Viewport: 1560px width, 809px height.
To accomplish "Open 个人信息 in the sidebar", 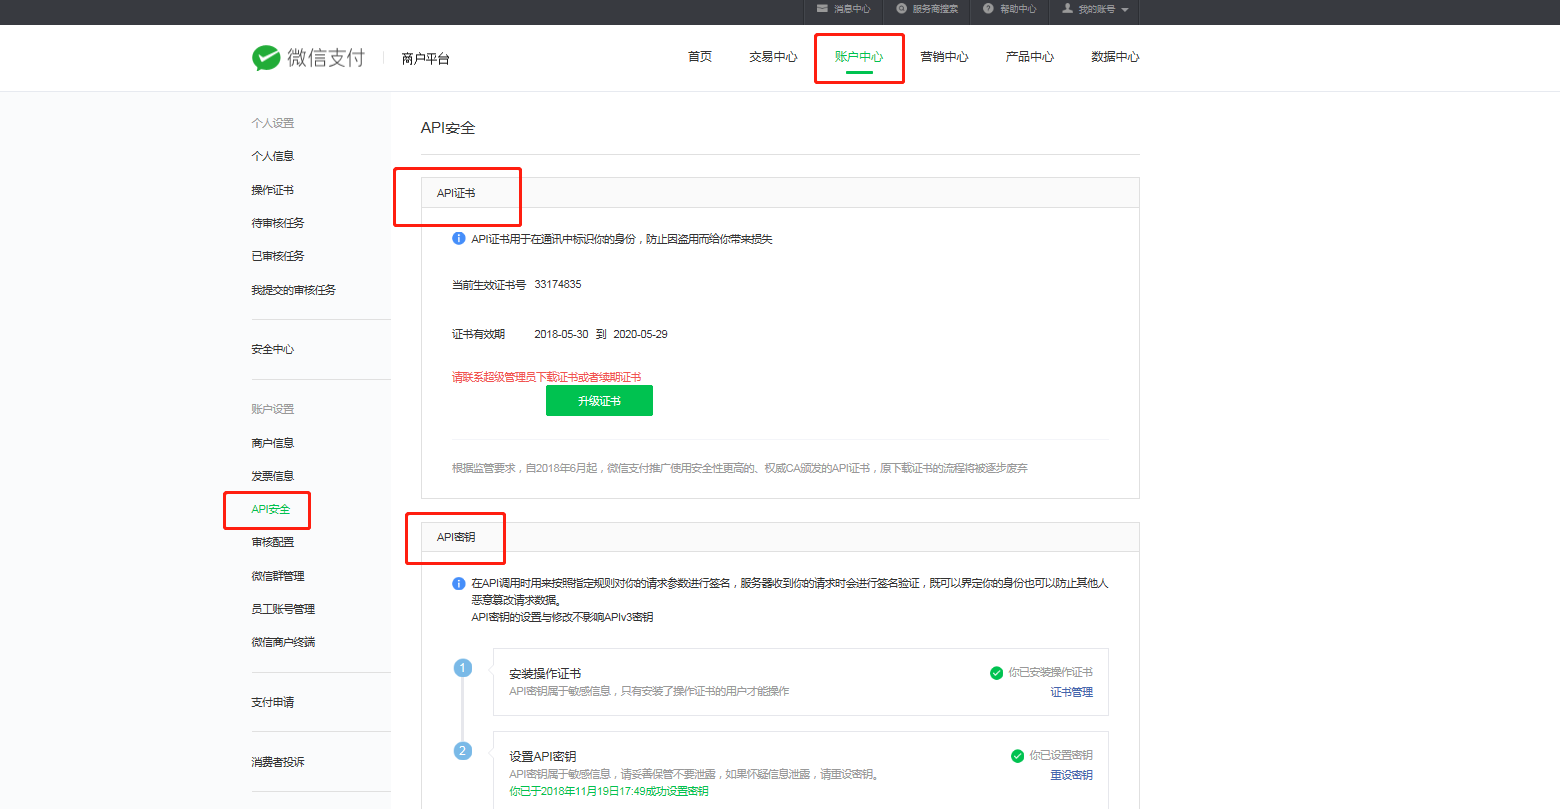I will pyautogui.click(x=273, y=156).
